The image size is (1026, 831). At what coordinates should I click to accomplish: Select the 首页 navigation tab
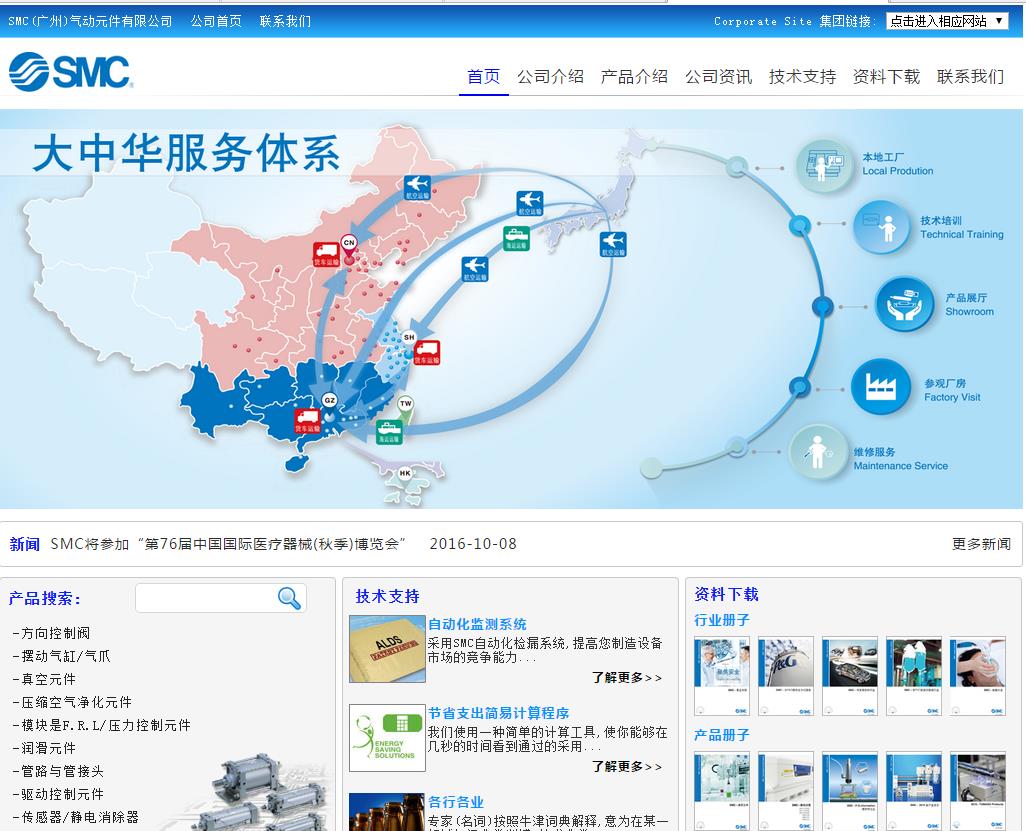pos(484,77)
